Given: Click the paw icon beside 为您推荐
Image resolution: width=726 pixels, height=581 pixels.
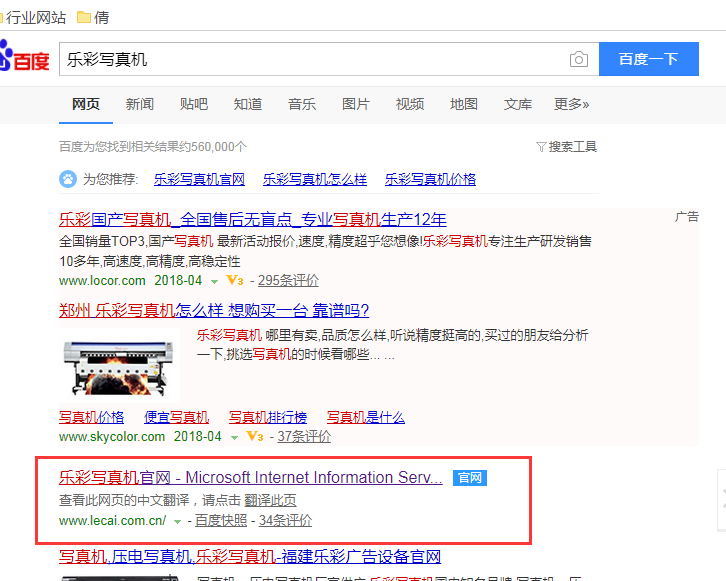Looking at the screenshot, I should click(x=68, y=180).
